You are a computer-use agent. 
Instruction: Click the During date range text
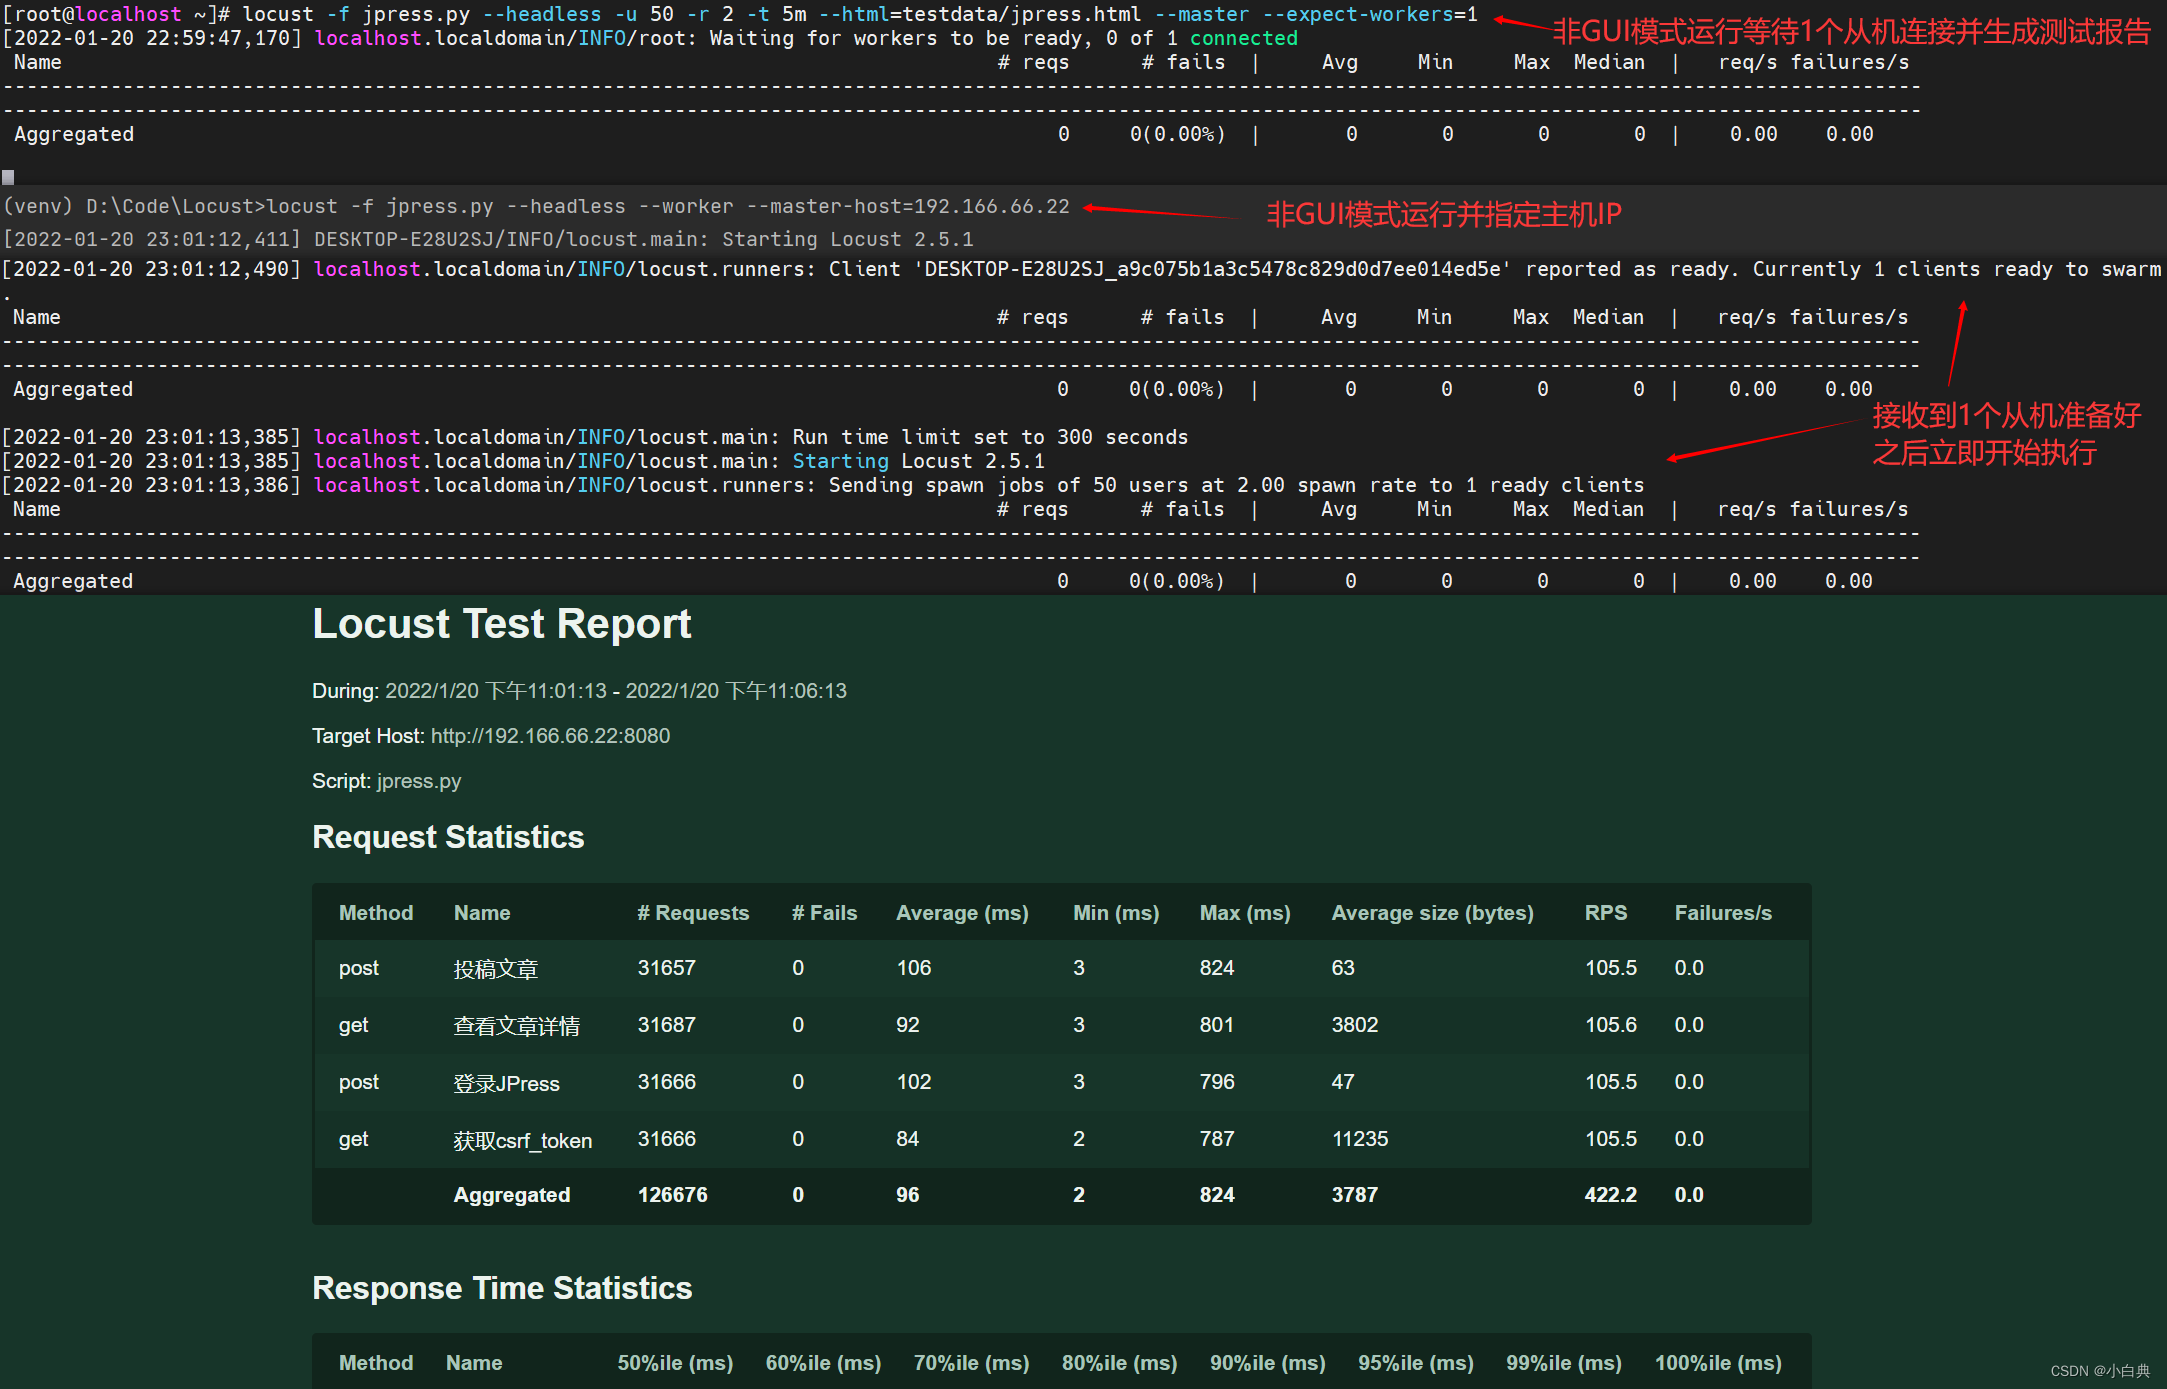point(616,691)
